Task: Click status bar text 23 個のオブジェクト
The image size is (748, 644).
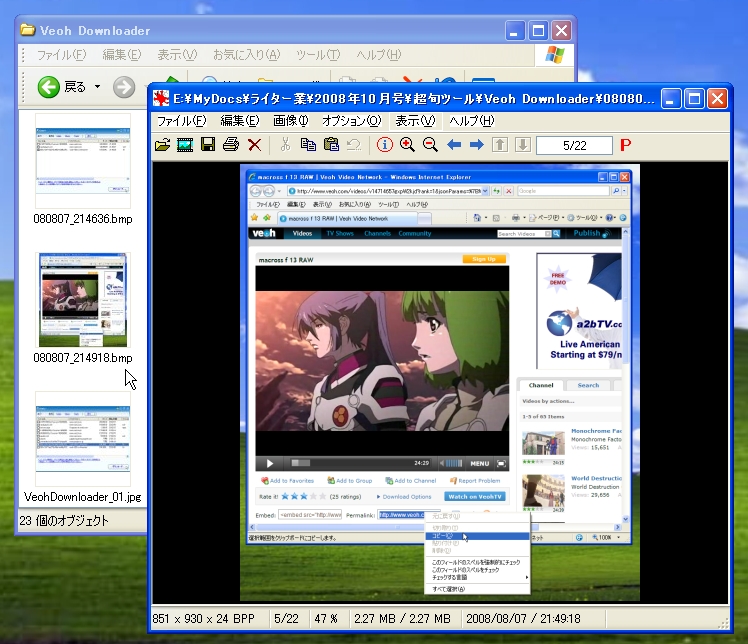Action: pyautogui.click(x=64, y=520)
